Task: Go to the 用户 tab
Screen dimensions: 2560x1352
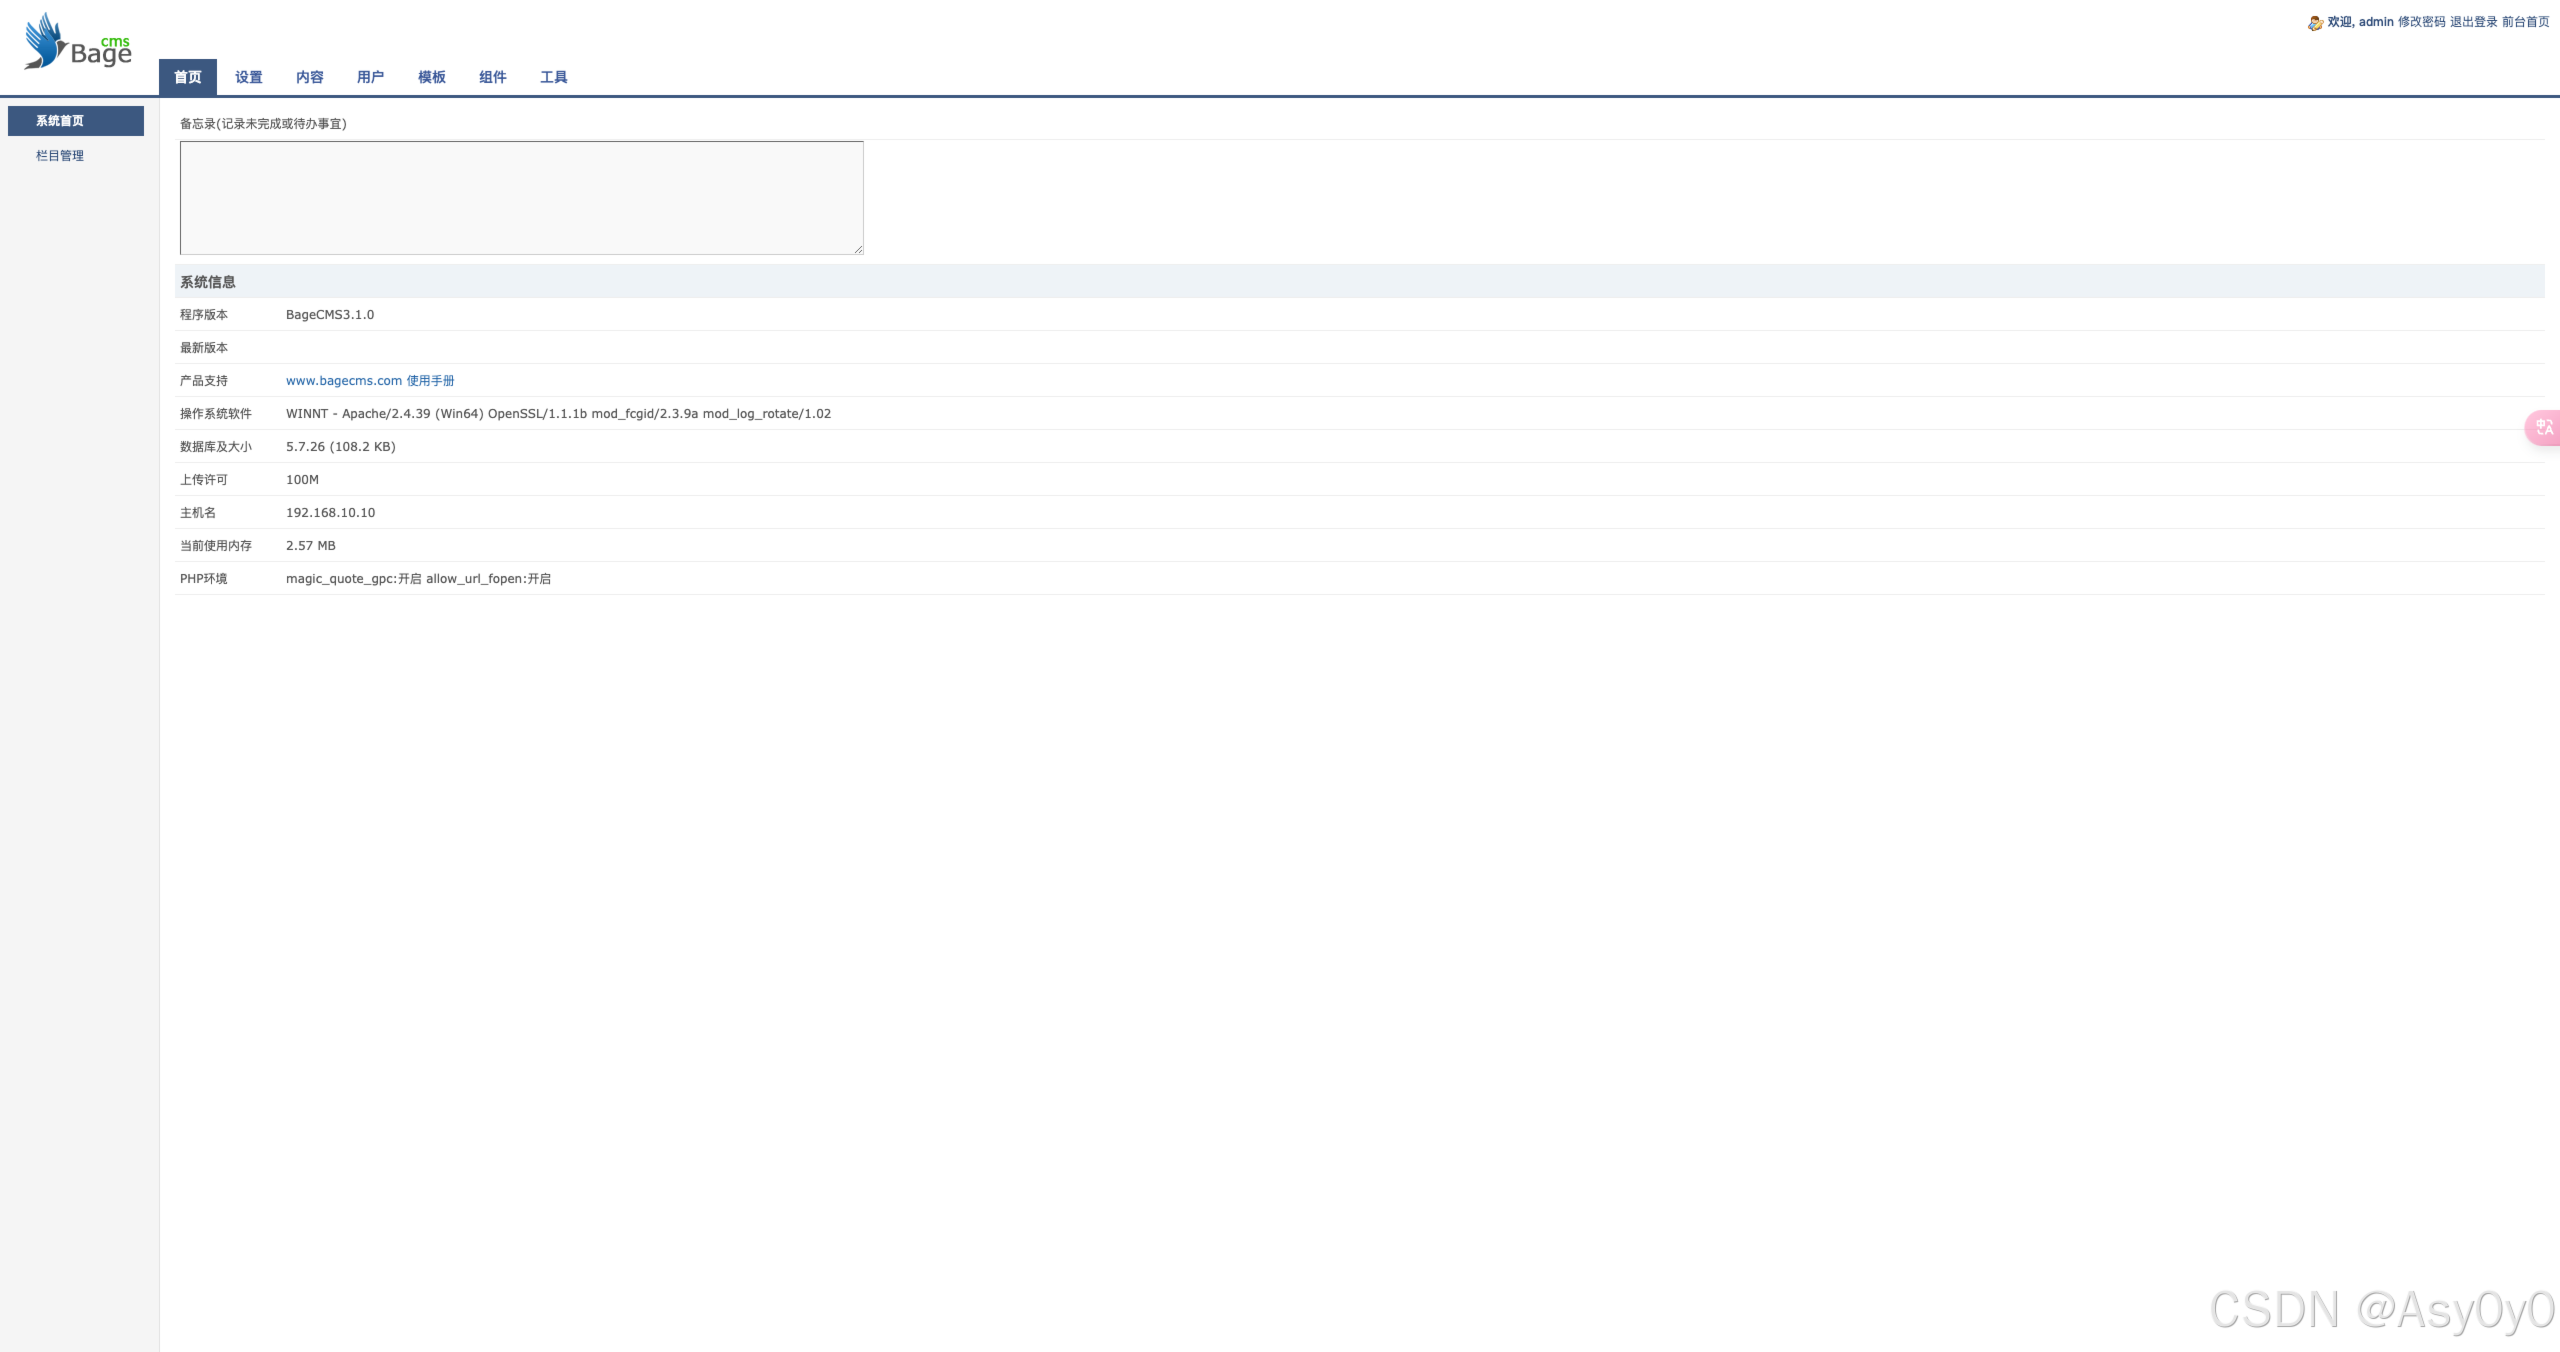Action: [371, 77]
